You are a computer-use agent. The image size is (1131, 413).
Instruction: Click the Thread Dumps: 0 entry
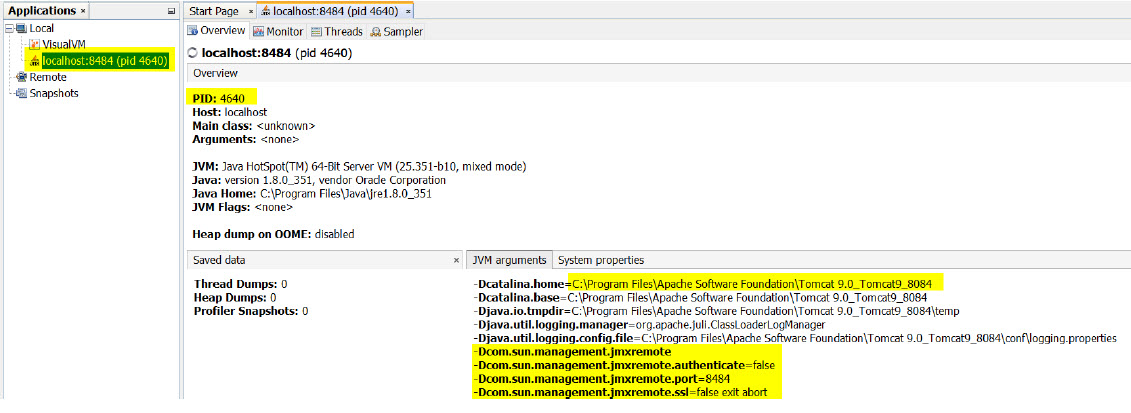click(x=241, y=284)
